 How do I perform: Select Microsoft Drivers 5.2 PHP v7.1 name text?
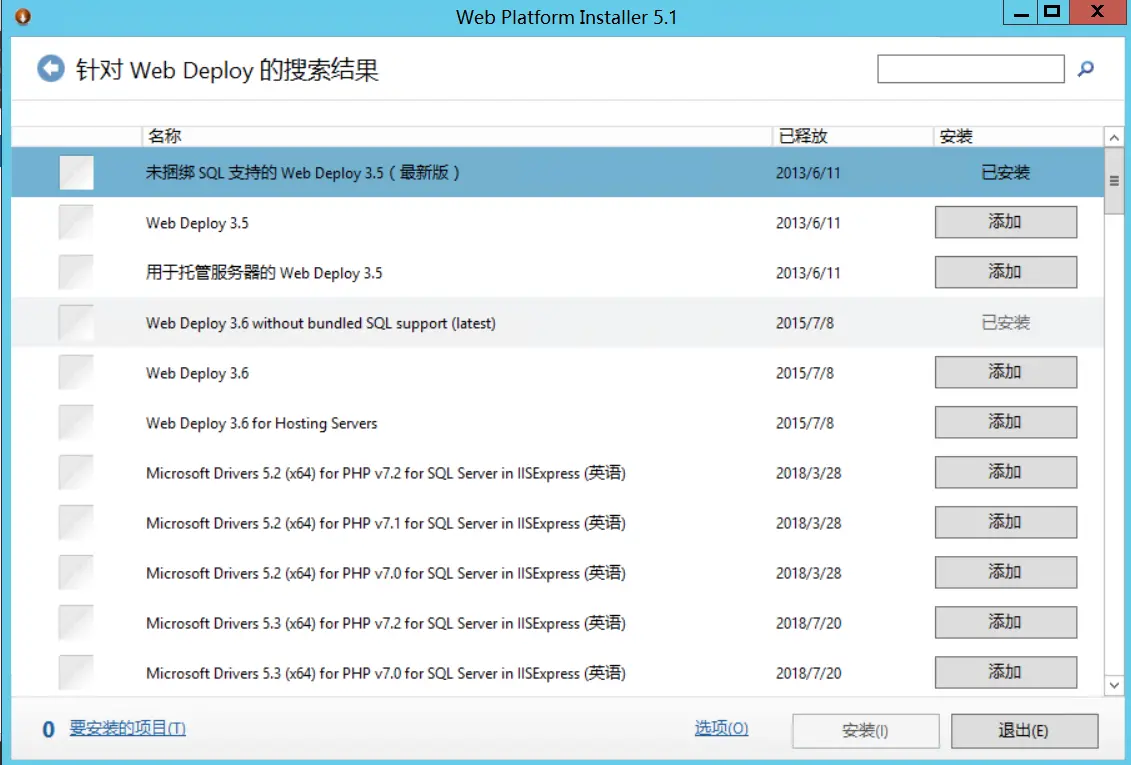click(x=385, y=523)
